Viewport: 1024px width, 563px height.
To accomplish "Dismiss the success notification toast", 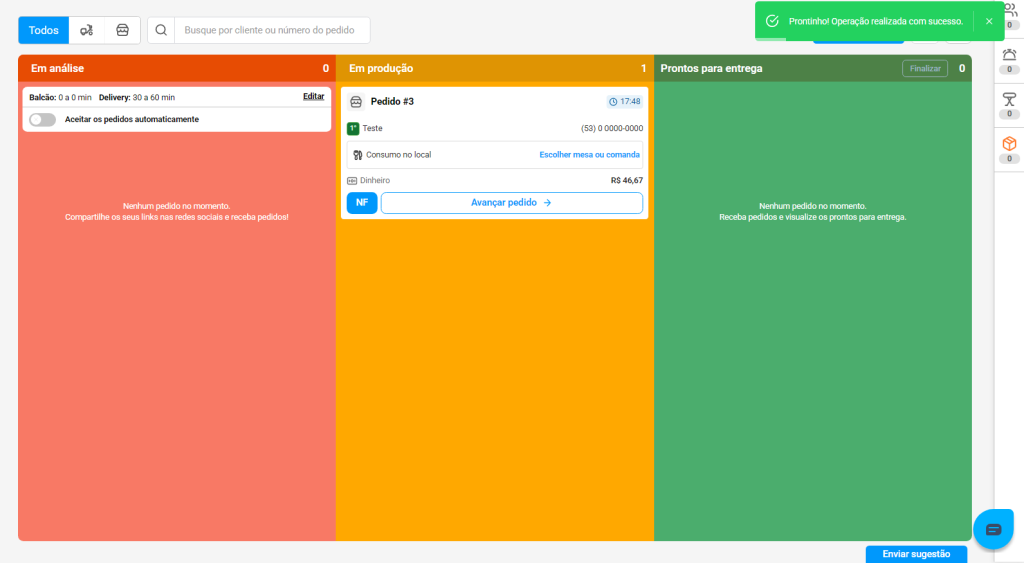I will [988, 21].
